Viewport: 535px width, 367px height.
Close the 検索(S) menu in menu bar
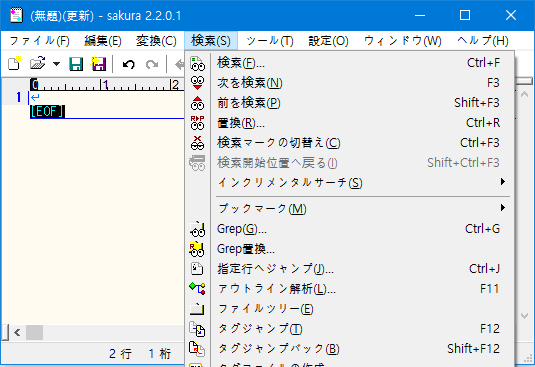pos(211,41)
